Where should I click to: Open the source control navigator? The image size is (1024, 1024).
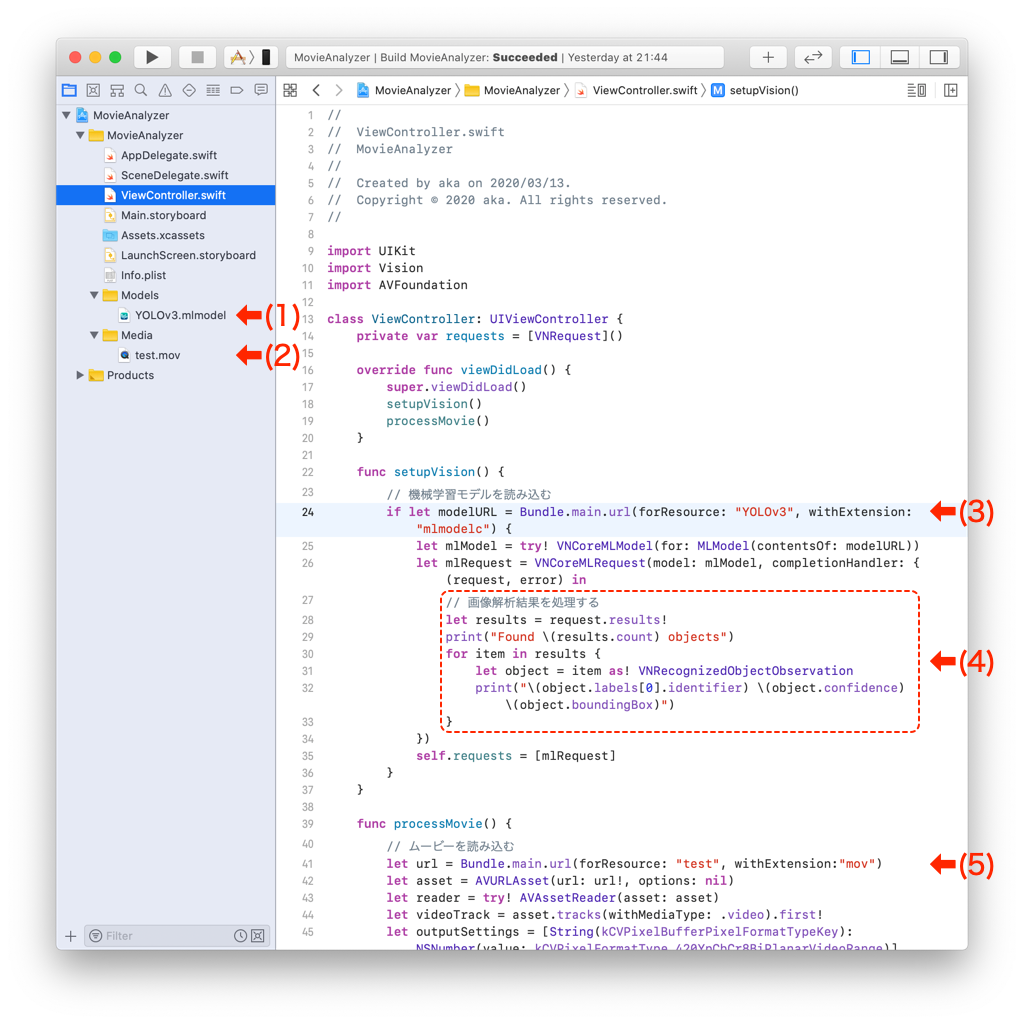93,91
